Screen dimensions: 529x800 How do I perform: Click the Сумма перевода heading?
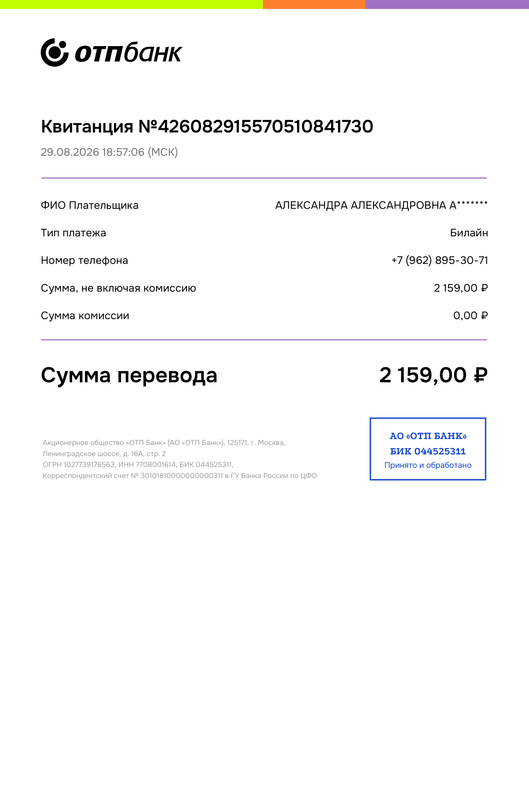[129, 376]
